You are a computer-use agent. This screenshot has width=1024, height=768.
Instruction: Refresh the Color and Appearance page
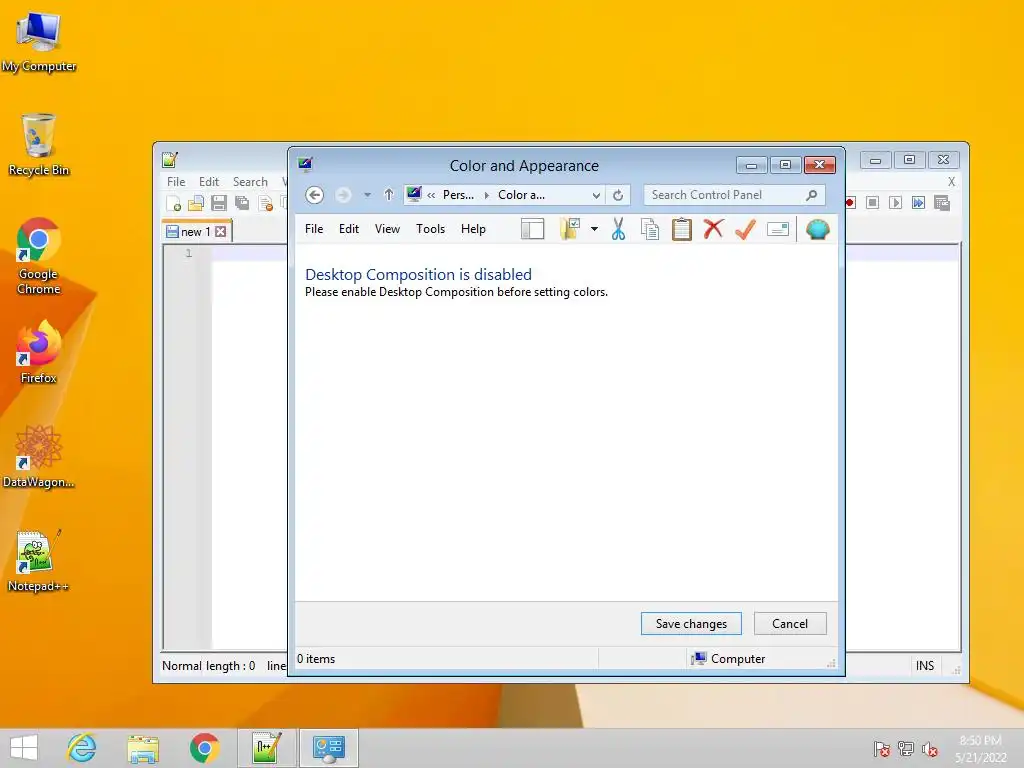(x=618, y=195)
